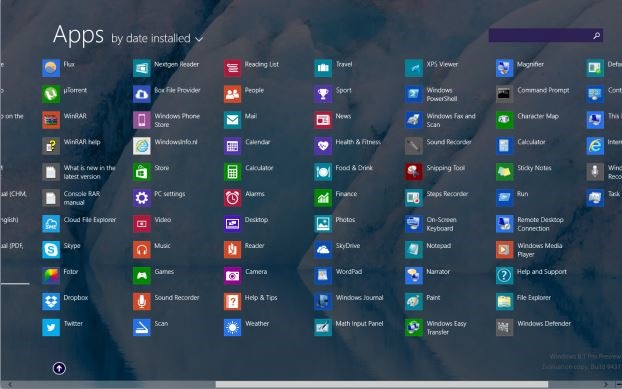Open Character Map icon

[505, 120]
